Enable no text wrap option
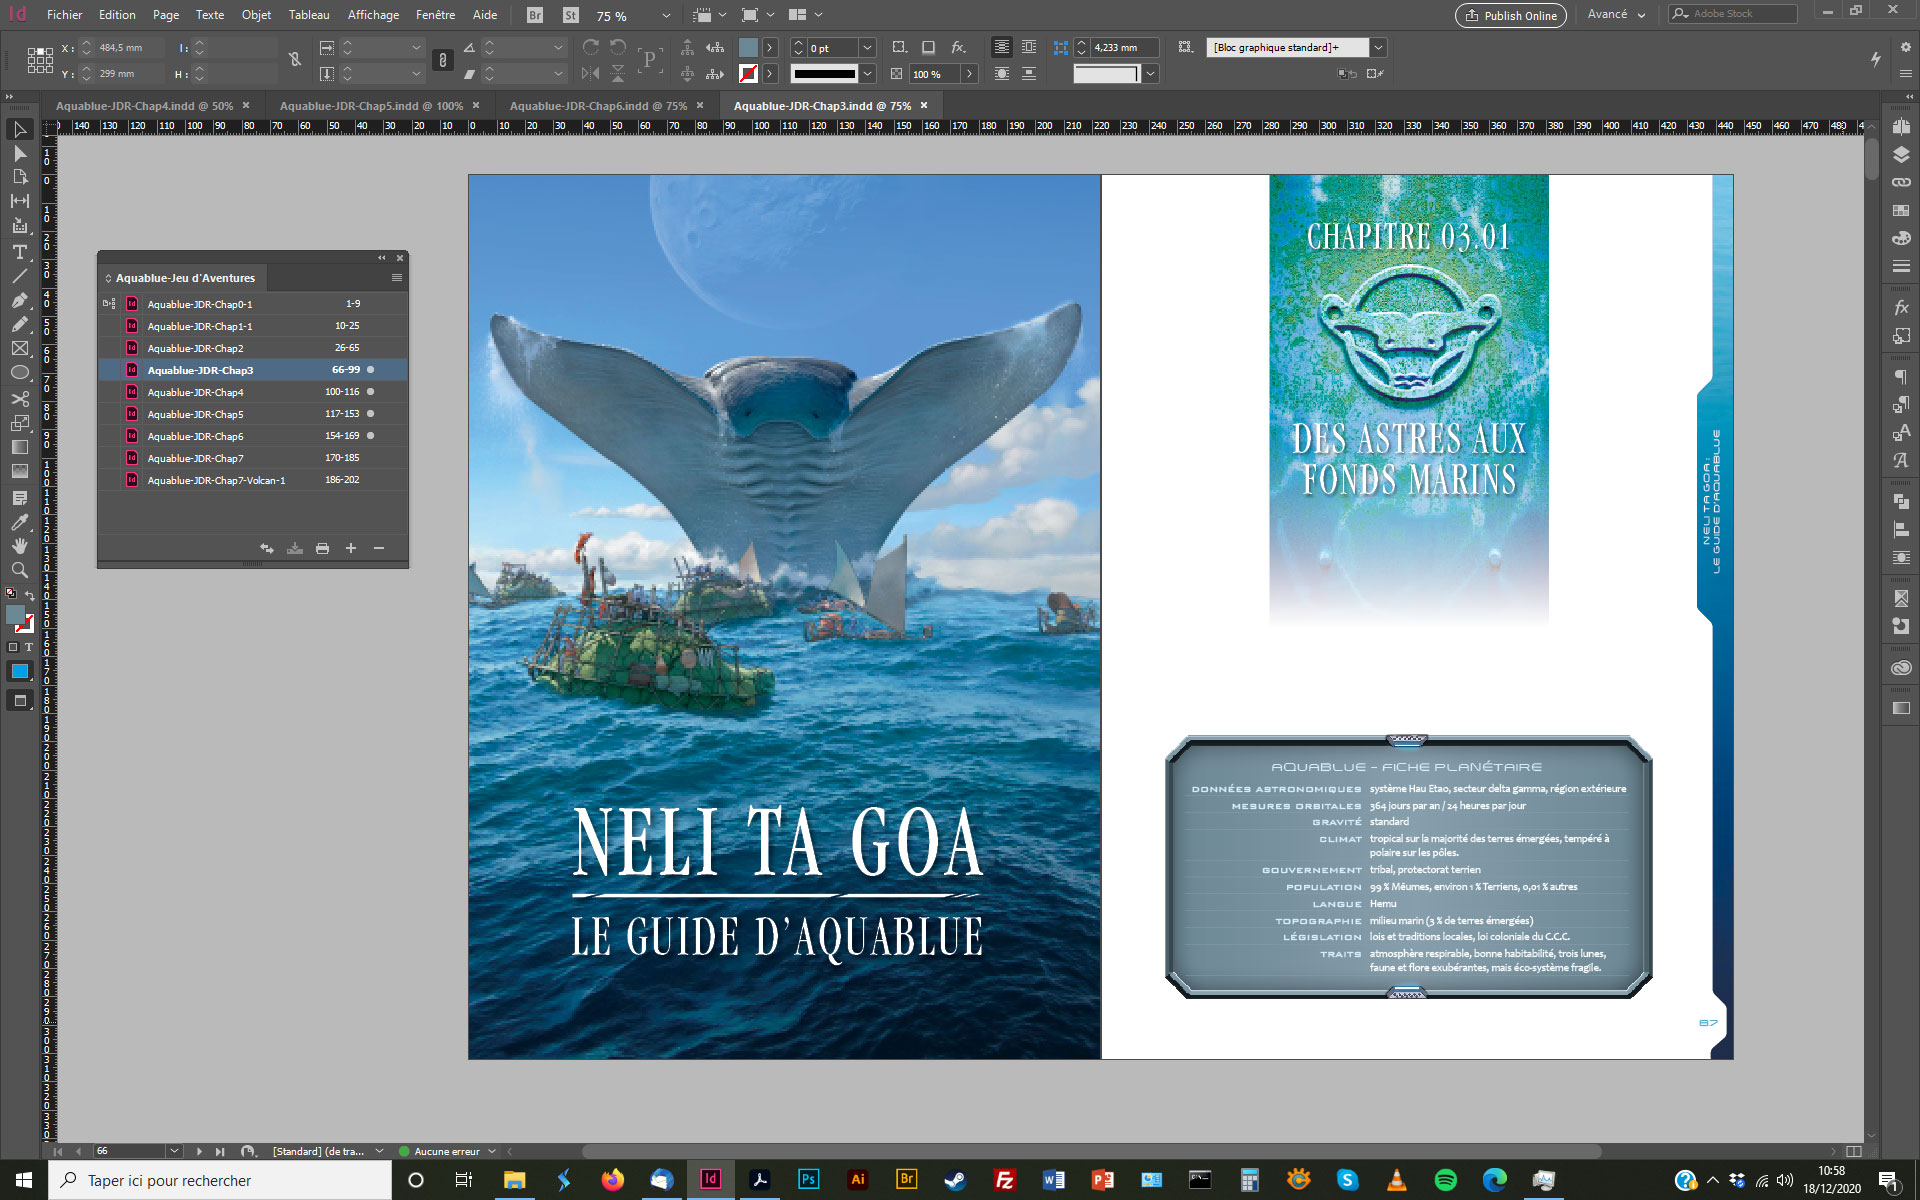1920x1200 pixels. tap(1001, 47)
